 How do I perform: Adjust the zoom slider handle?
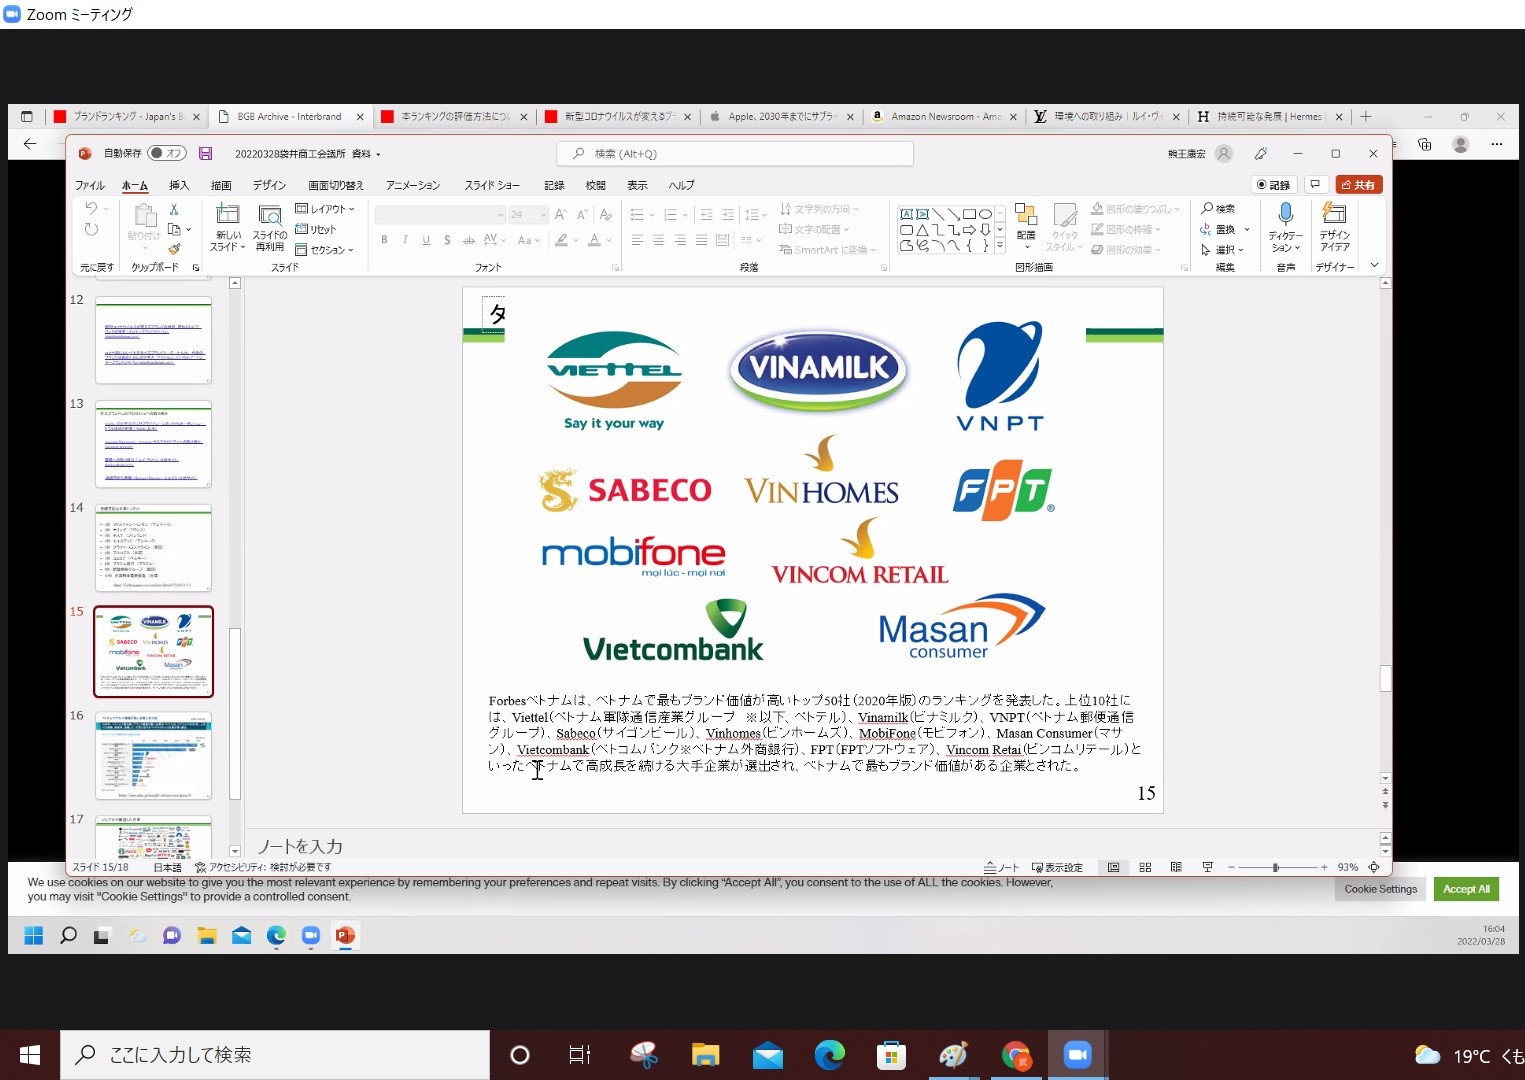pos(1275,867)
